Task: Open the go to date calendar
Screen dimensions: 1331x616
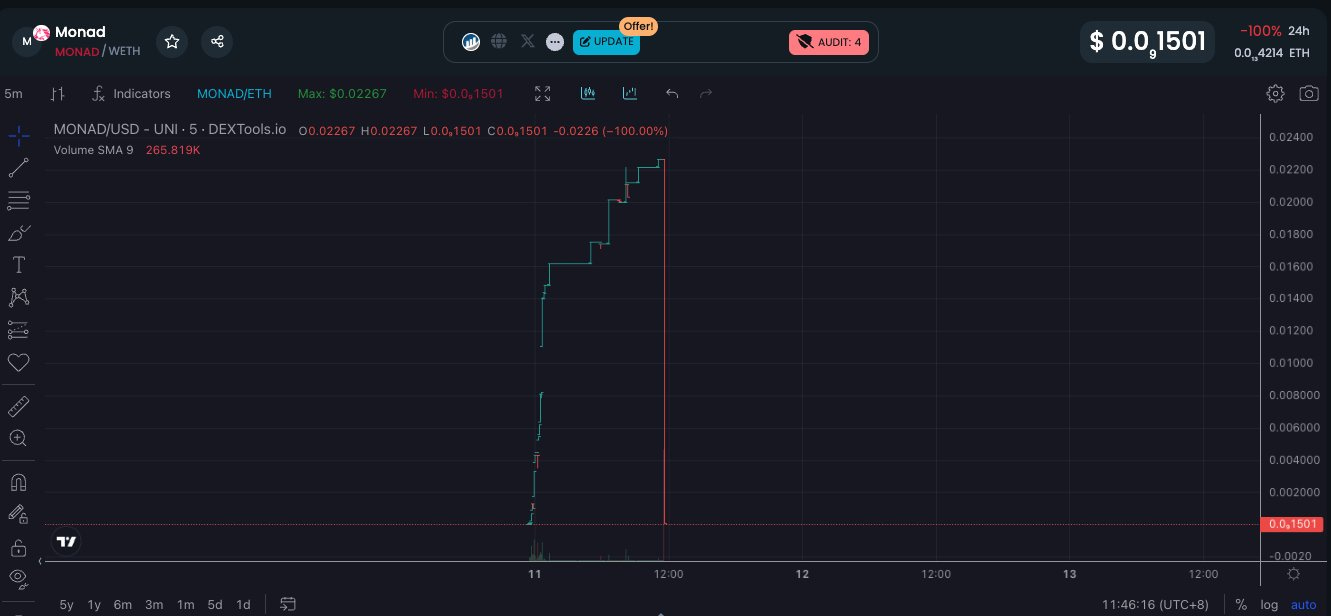Action: pyautogui.click(x=288, y=604)
